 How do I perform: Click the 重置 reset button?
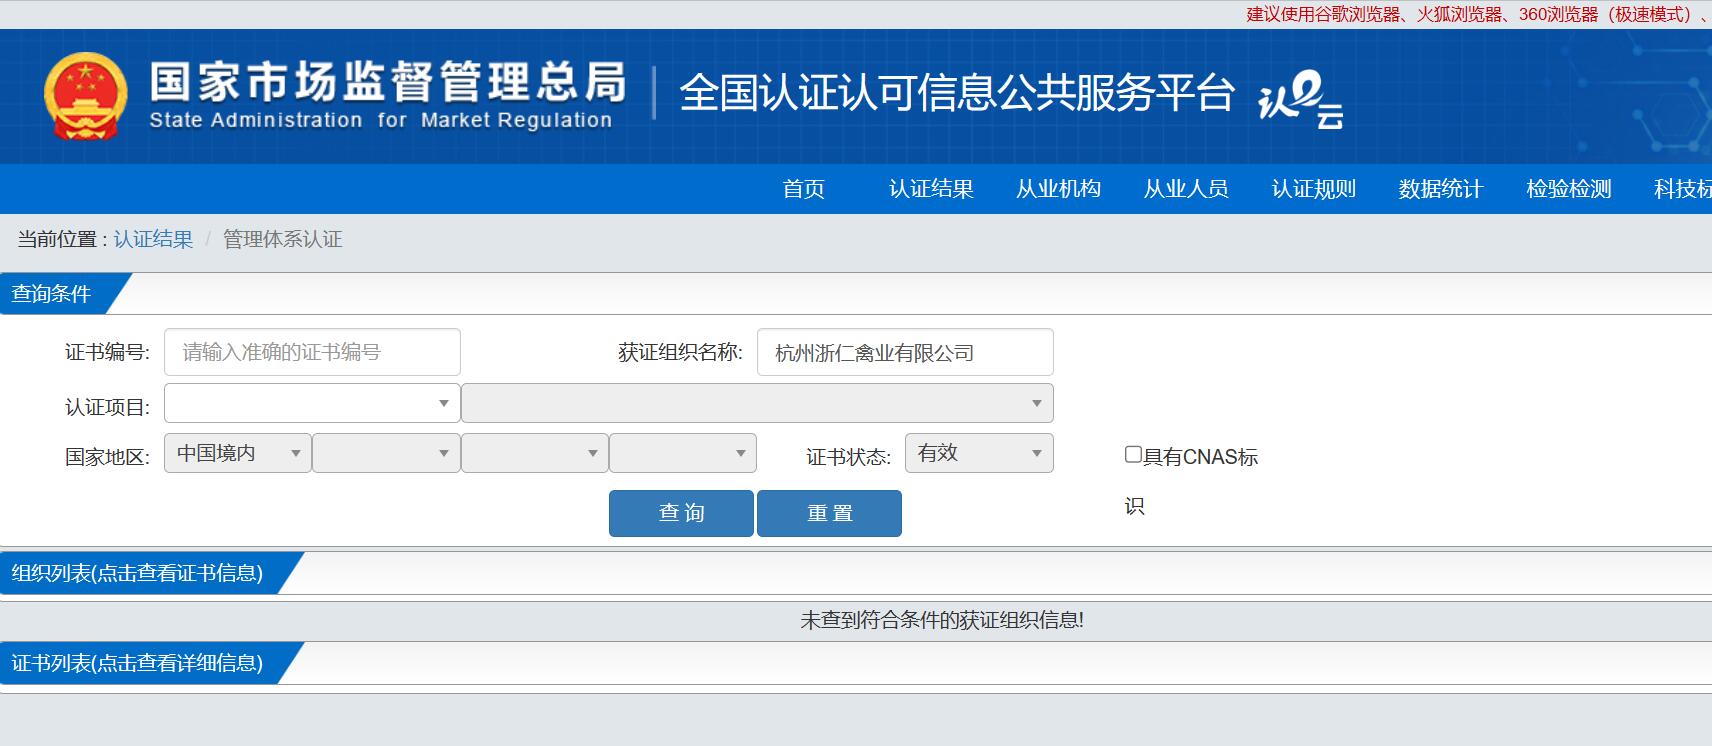coord(829,513)
